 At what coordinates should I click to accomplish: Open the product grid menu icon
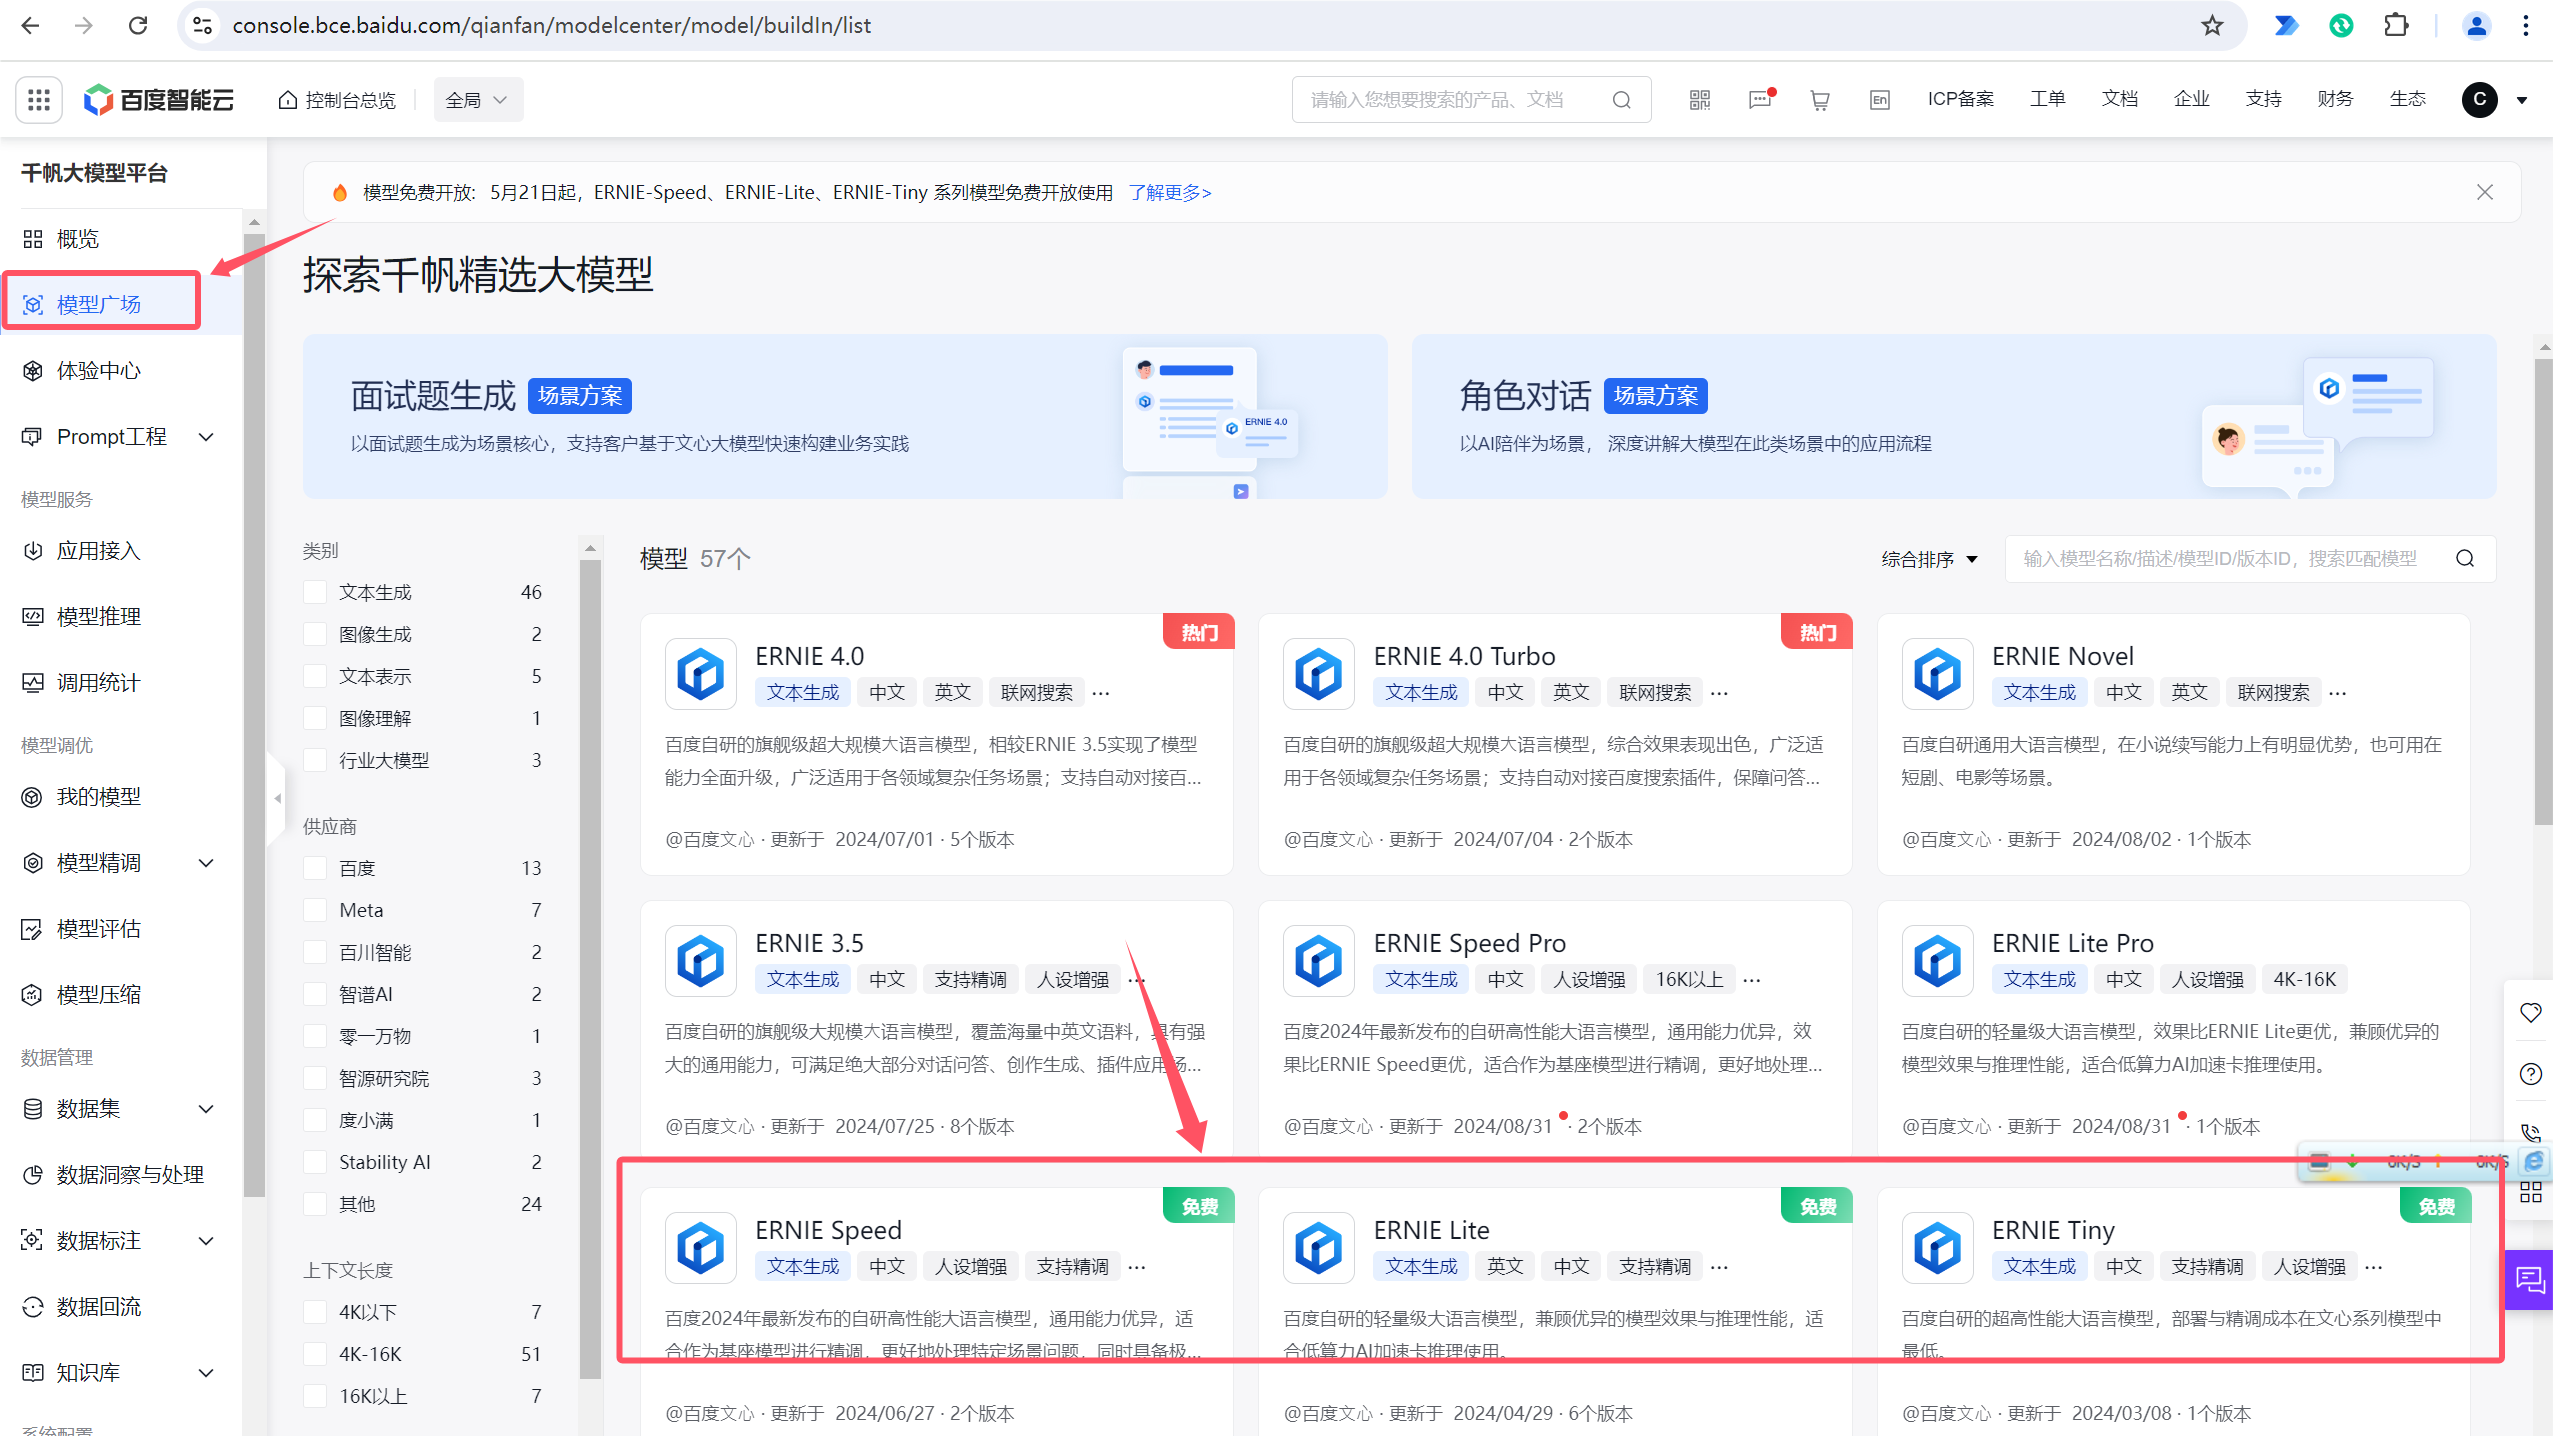pos(39,100)
